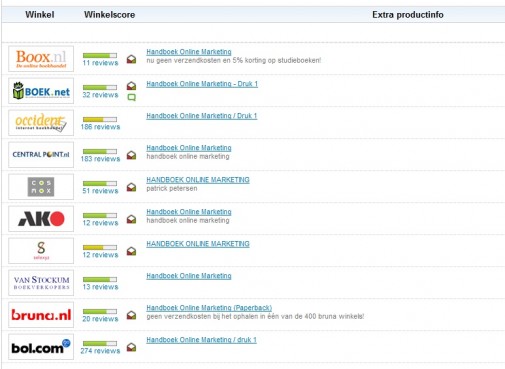Open the Centralpoint.nl shop logo
505x369 pixels.
pyautogui.click(x=41, y=155)
